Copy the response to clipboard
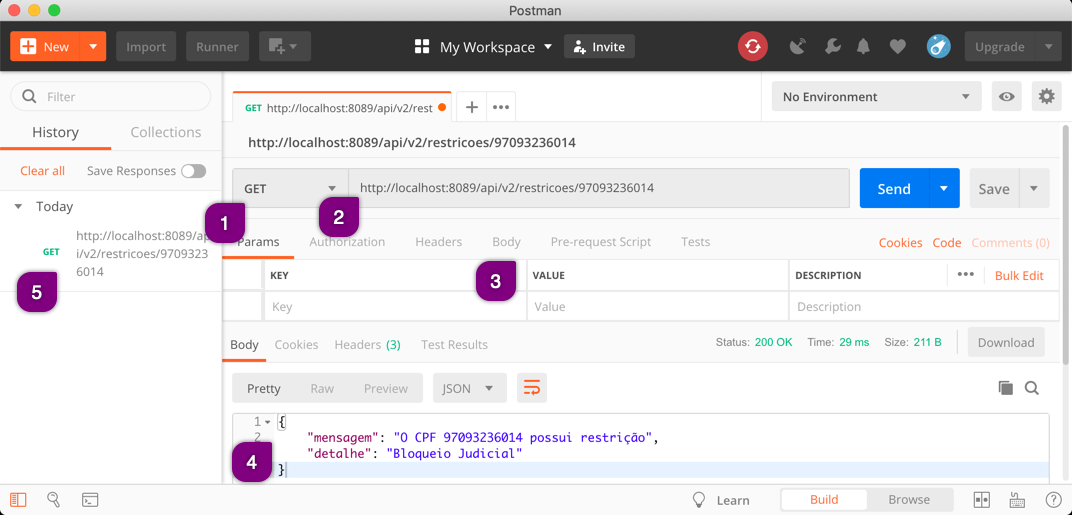The width and height of the screenshot is (1072, 515). [x=1006, y=388]
